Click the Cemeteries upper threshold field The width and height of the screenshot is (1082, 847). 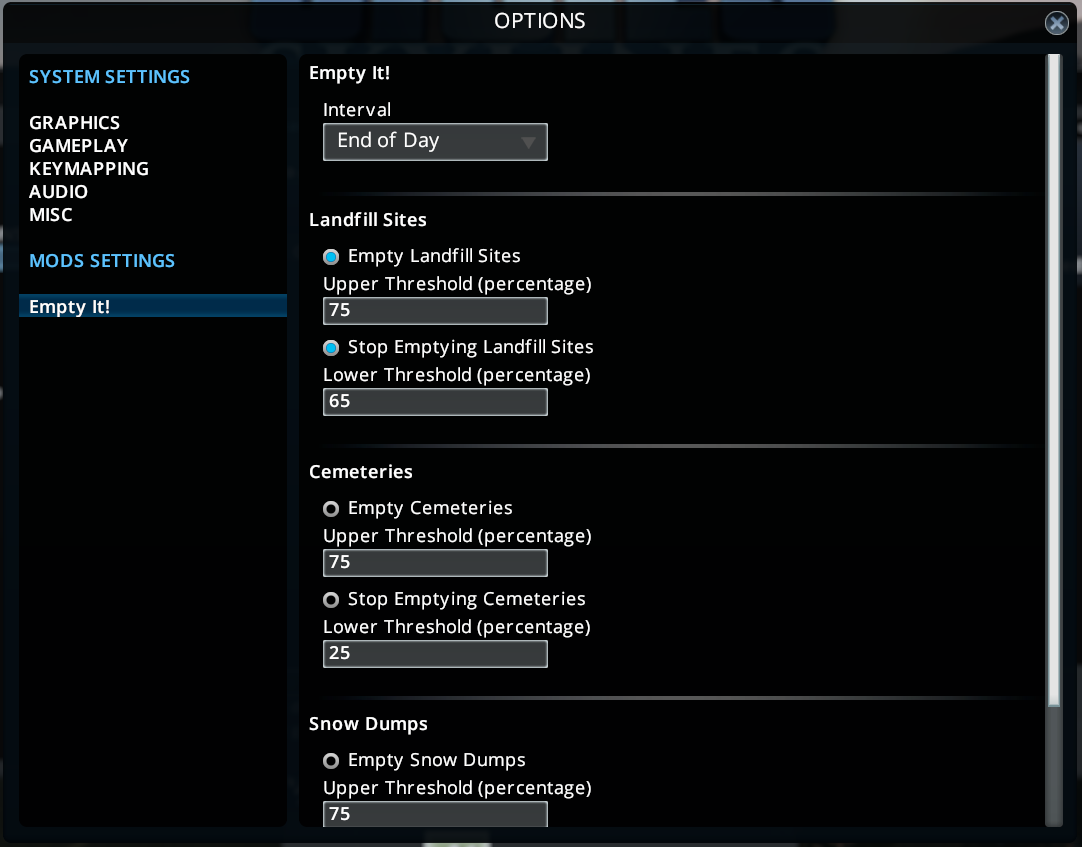tap(435, 563)
